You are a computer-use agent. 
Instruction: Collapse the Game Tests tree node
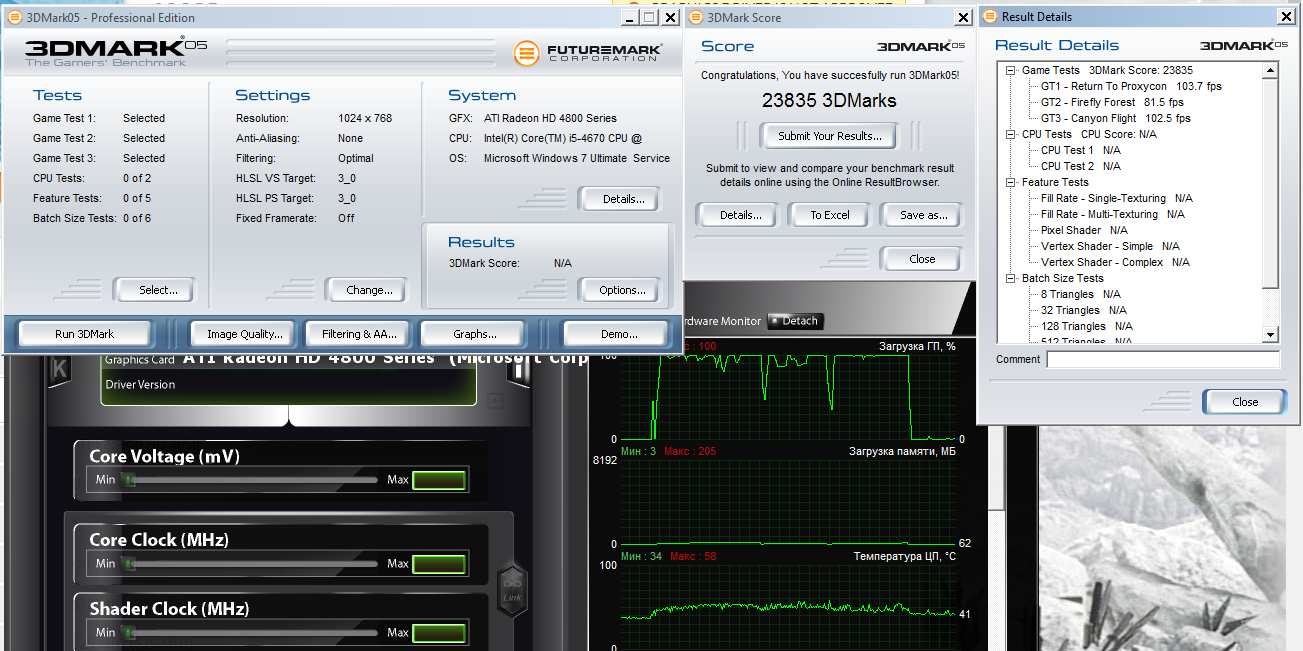tap(1011, 70)
